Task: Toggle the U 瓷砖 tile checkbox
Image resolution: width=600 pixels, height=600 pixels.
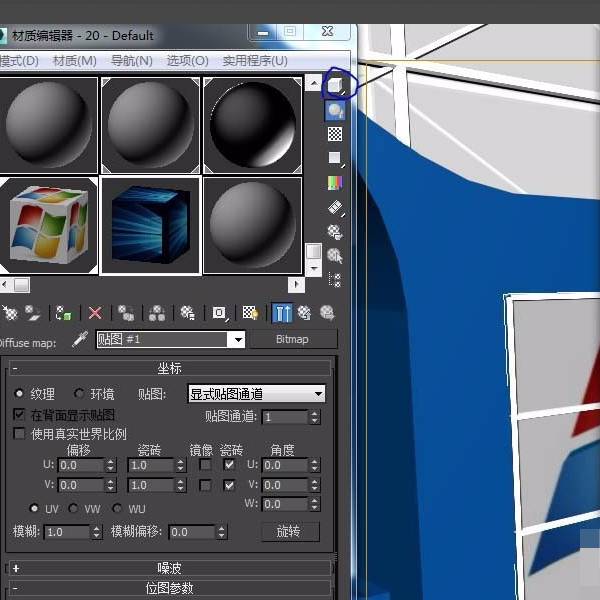Action: pos(229,465)
